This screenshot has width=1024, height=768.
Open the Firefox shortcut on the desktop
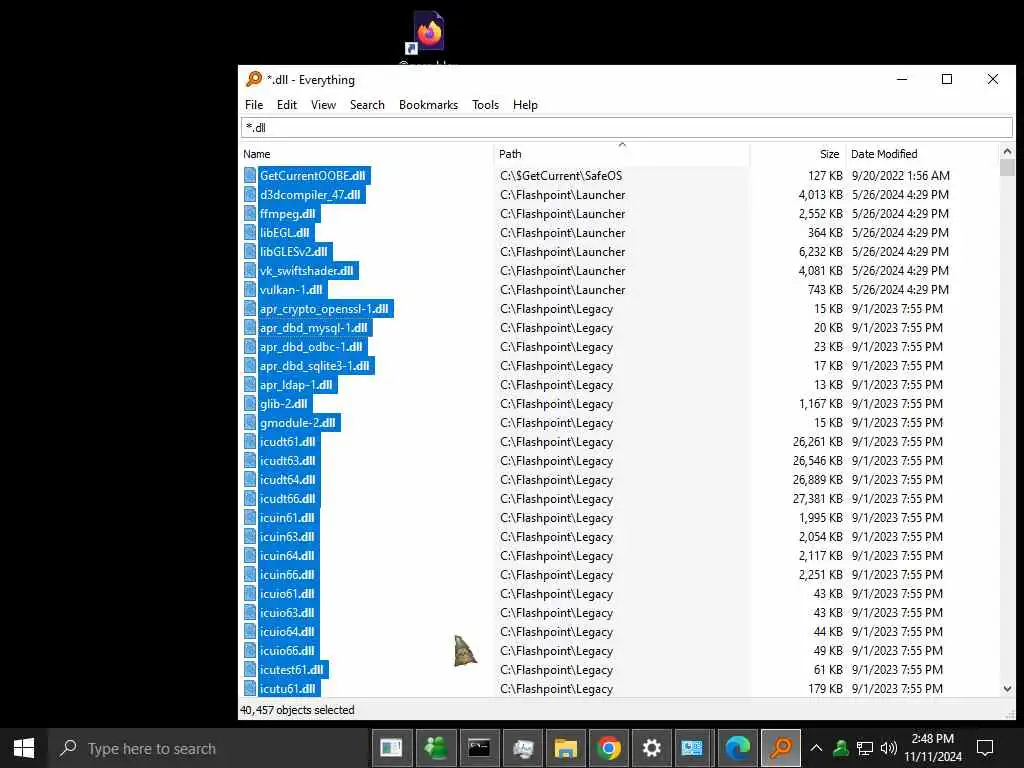pos(429,34)
